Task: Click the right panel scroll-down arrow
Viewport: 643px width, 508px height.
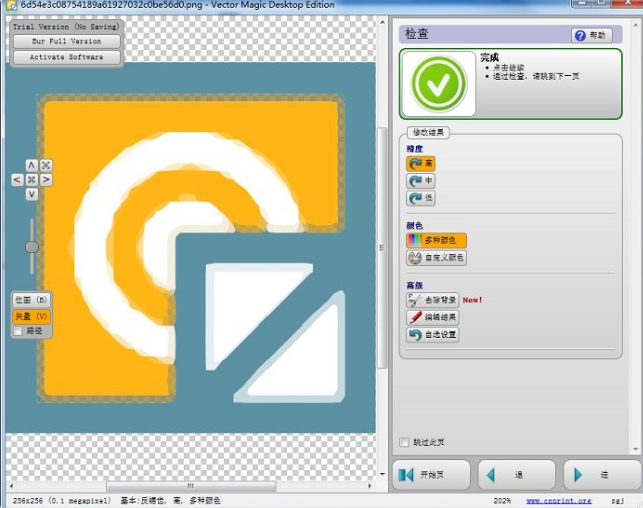Action: click(x=636, y=449)
